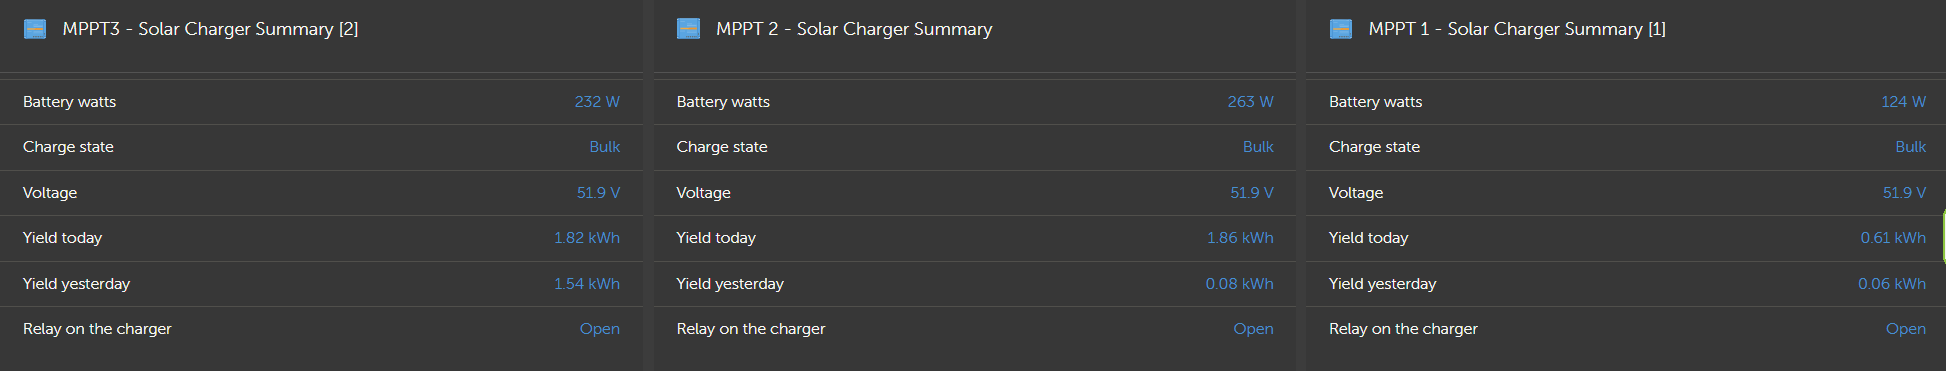
Task: Click MPPT 2 voltage value 51.9 V
Action: (x=1252, y=193)
